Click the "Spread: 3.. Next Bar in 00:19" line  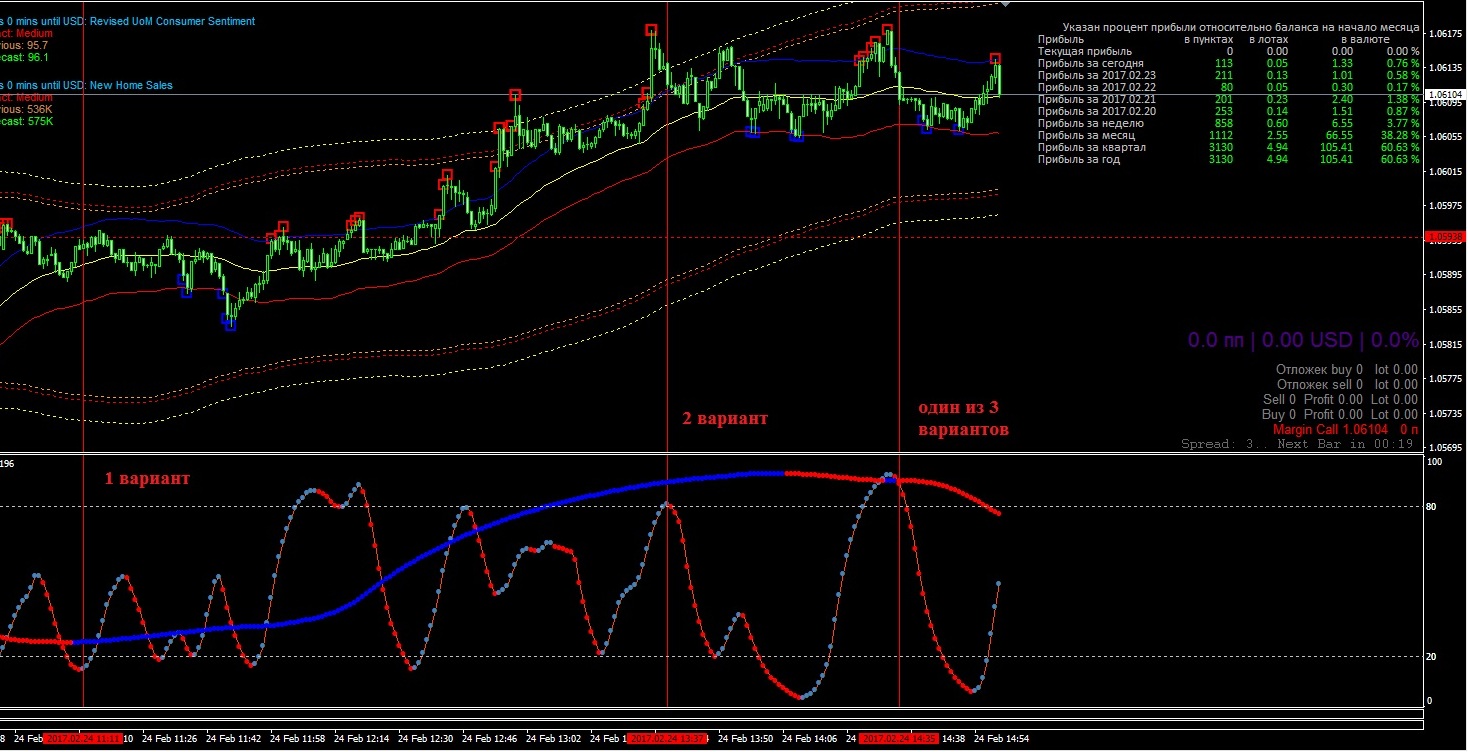1297,444
